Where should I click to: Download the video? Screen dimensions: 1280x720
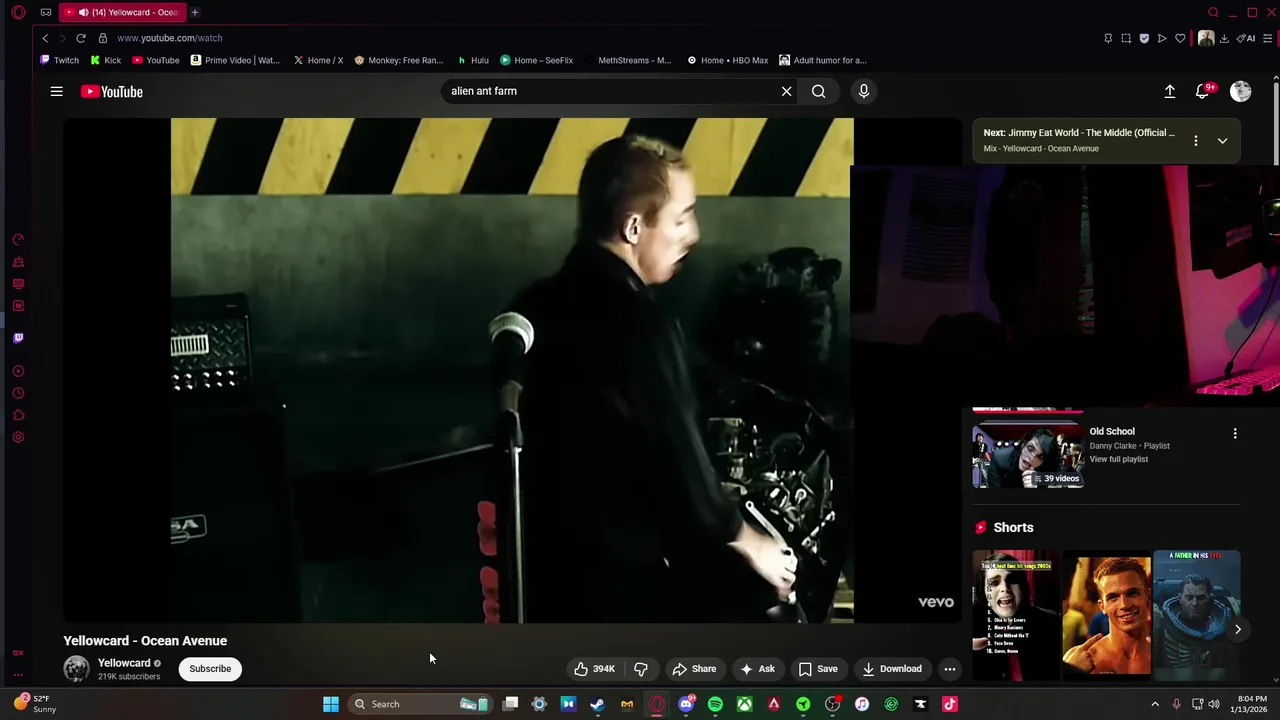pos(892,669)
